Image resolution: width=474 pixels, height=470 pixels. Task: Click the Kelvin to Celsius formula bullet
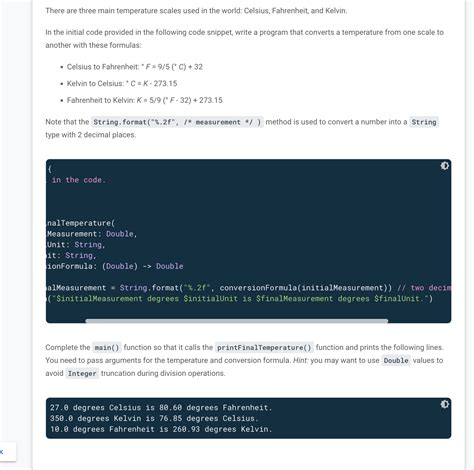coord(122,83)
